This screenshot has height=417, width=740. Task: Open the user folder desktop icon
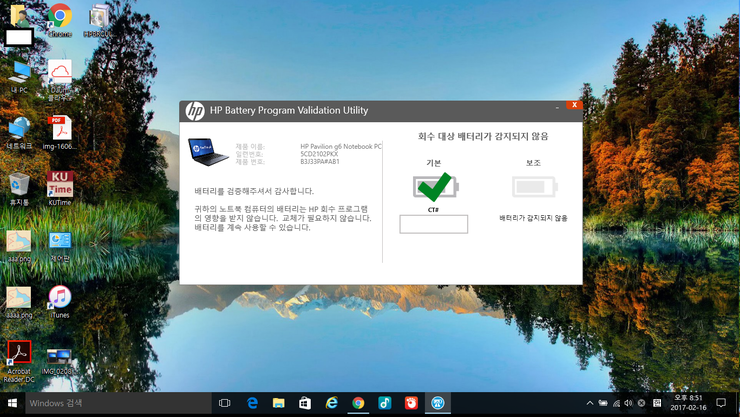coord(19,24)
